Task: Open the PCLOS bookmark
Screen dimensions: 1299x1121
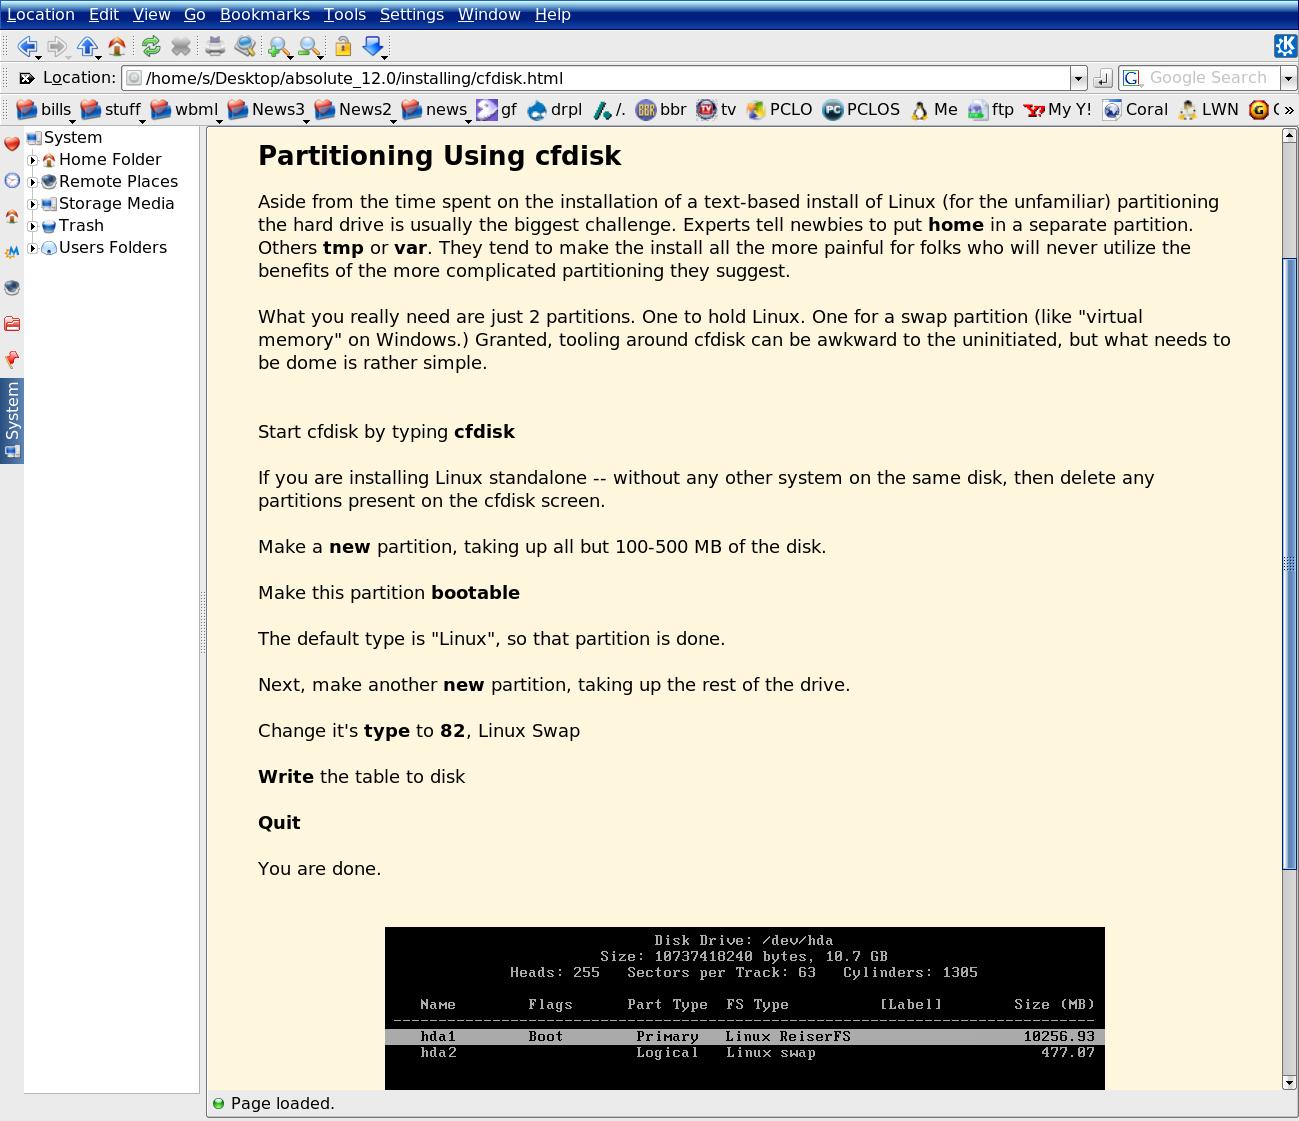Action: pyautogui.click(x=862, y=110)
